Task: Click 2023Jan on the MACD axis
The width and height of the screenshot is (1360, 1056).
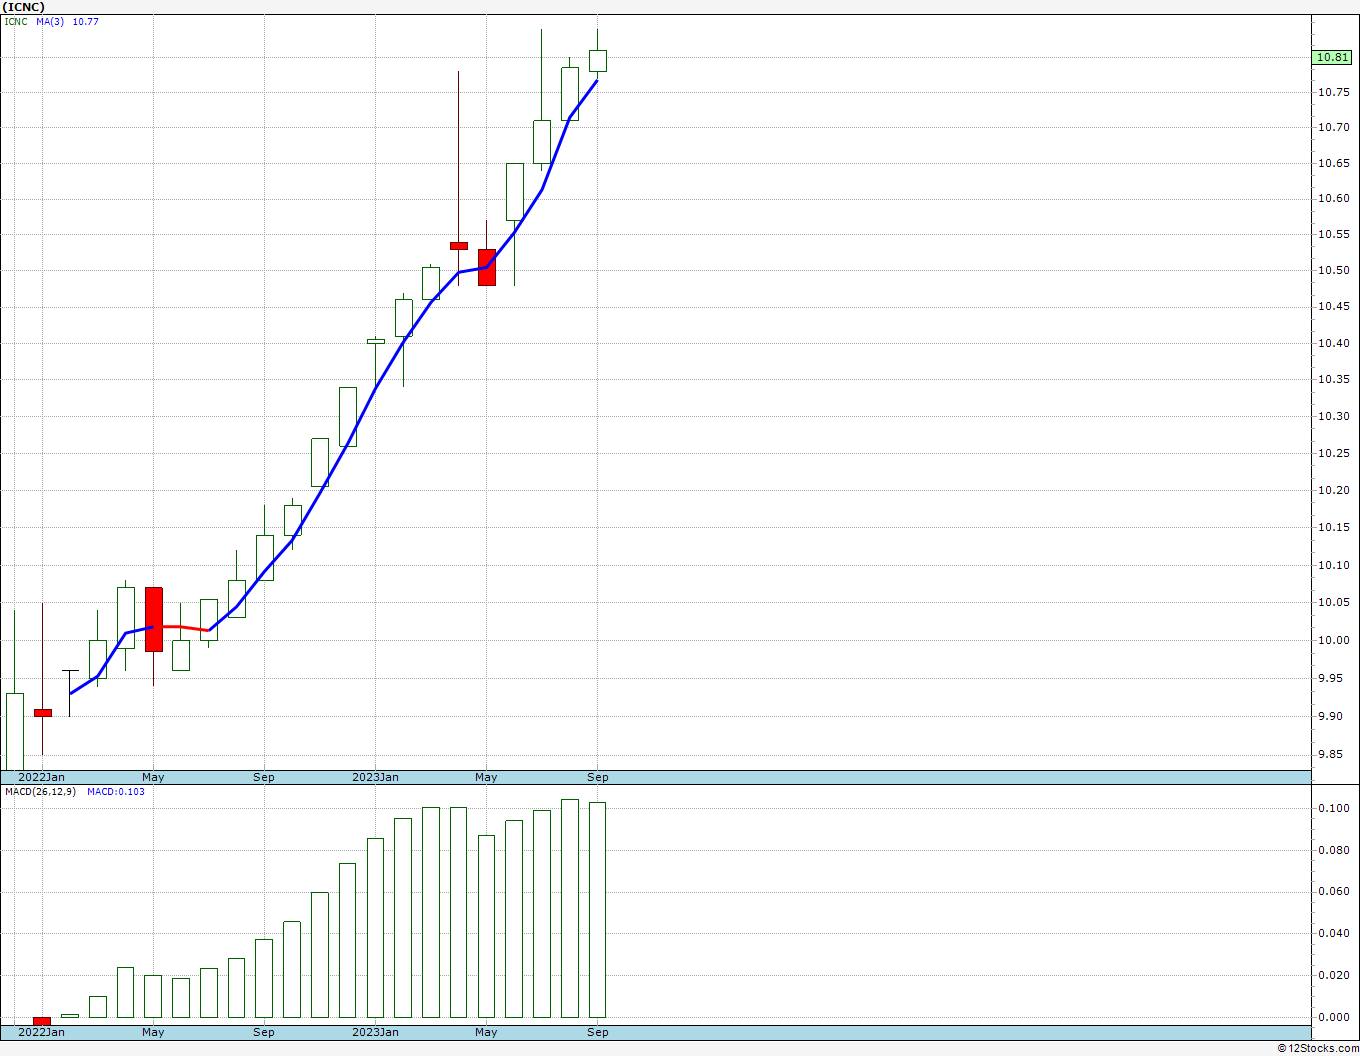Action: (375, 1032)
